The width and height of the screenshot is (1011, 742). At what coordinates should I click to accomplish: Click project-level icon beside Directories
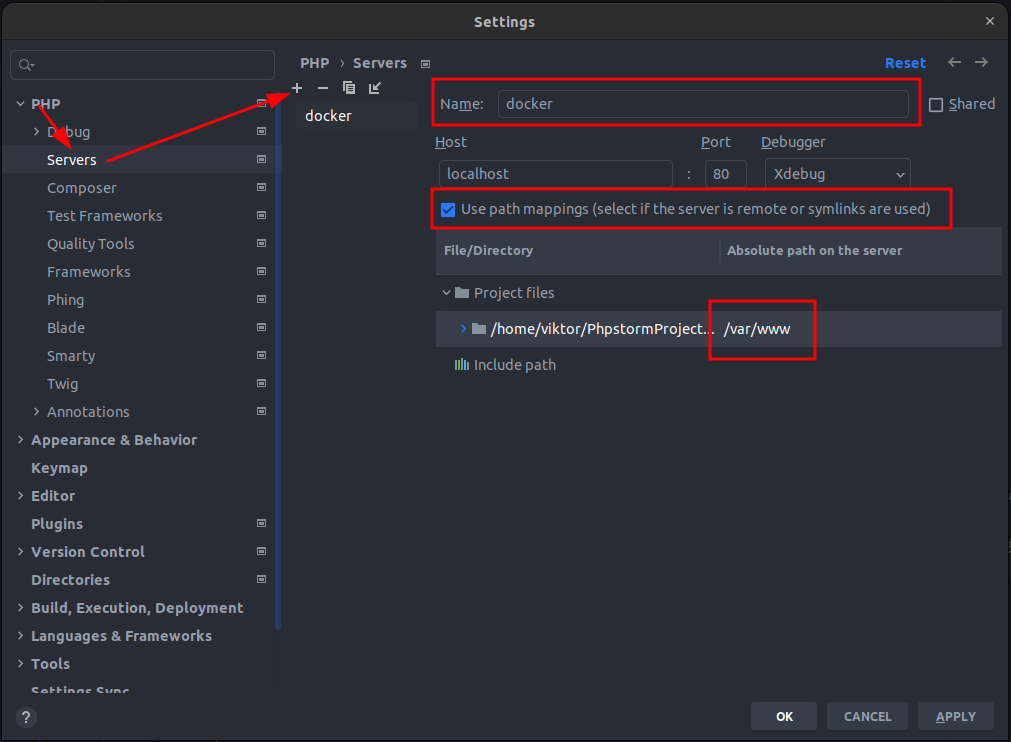261,579
